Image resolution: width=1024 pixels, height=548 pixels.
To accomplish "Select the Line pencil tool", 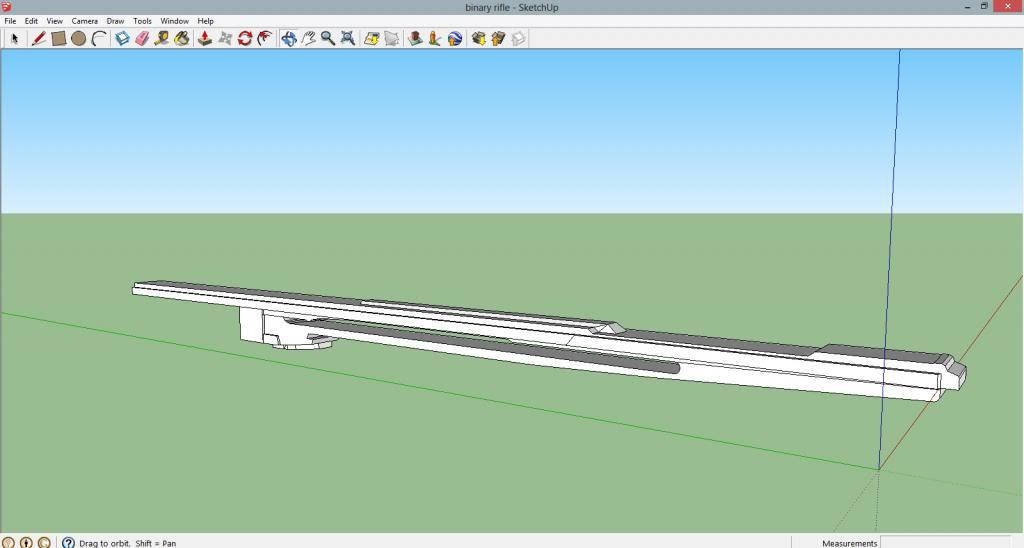I will [39, 39].
